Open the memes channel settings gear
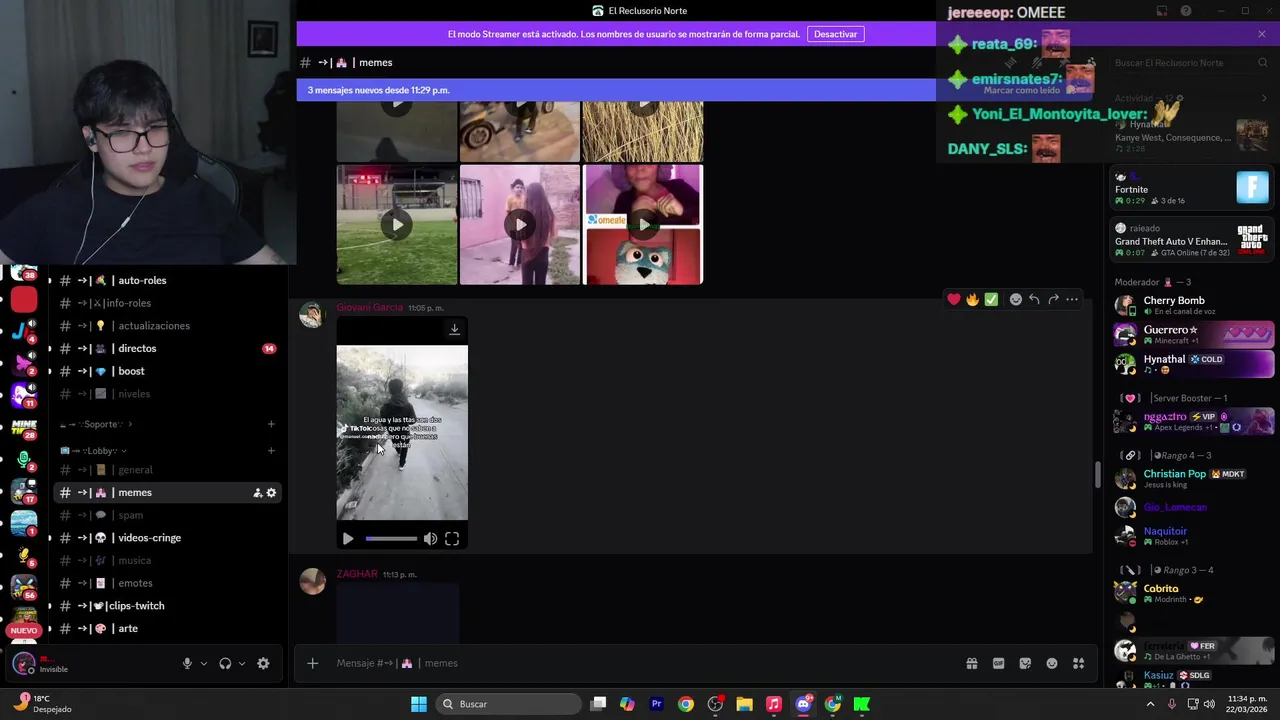 (x=271, y=493)
